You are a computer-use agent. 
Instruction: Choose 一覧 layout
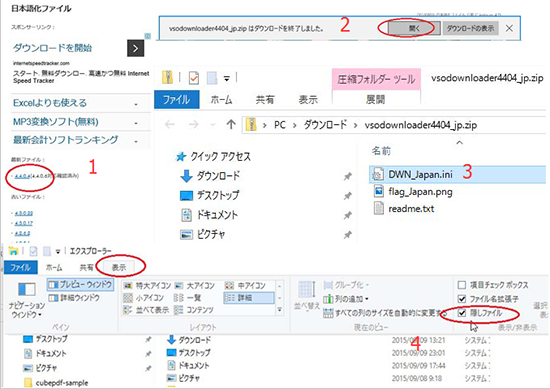coord(187,298)
